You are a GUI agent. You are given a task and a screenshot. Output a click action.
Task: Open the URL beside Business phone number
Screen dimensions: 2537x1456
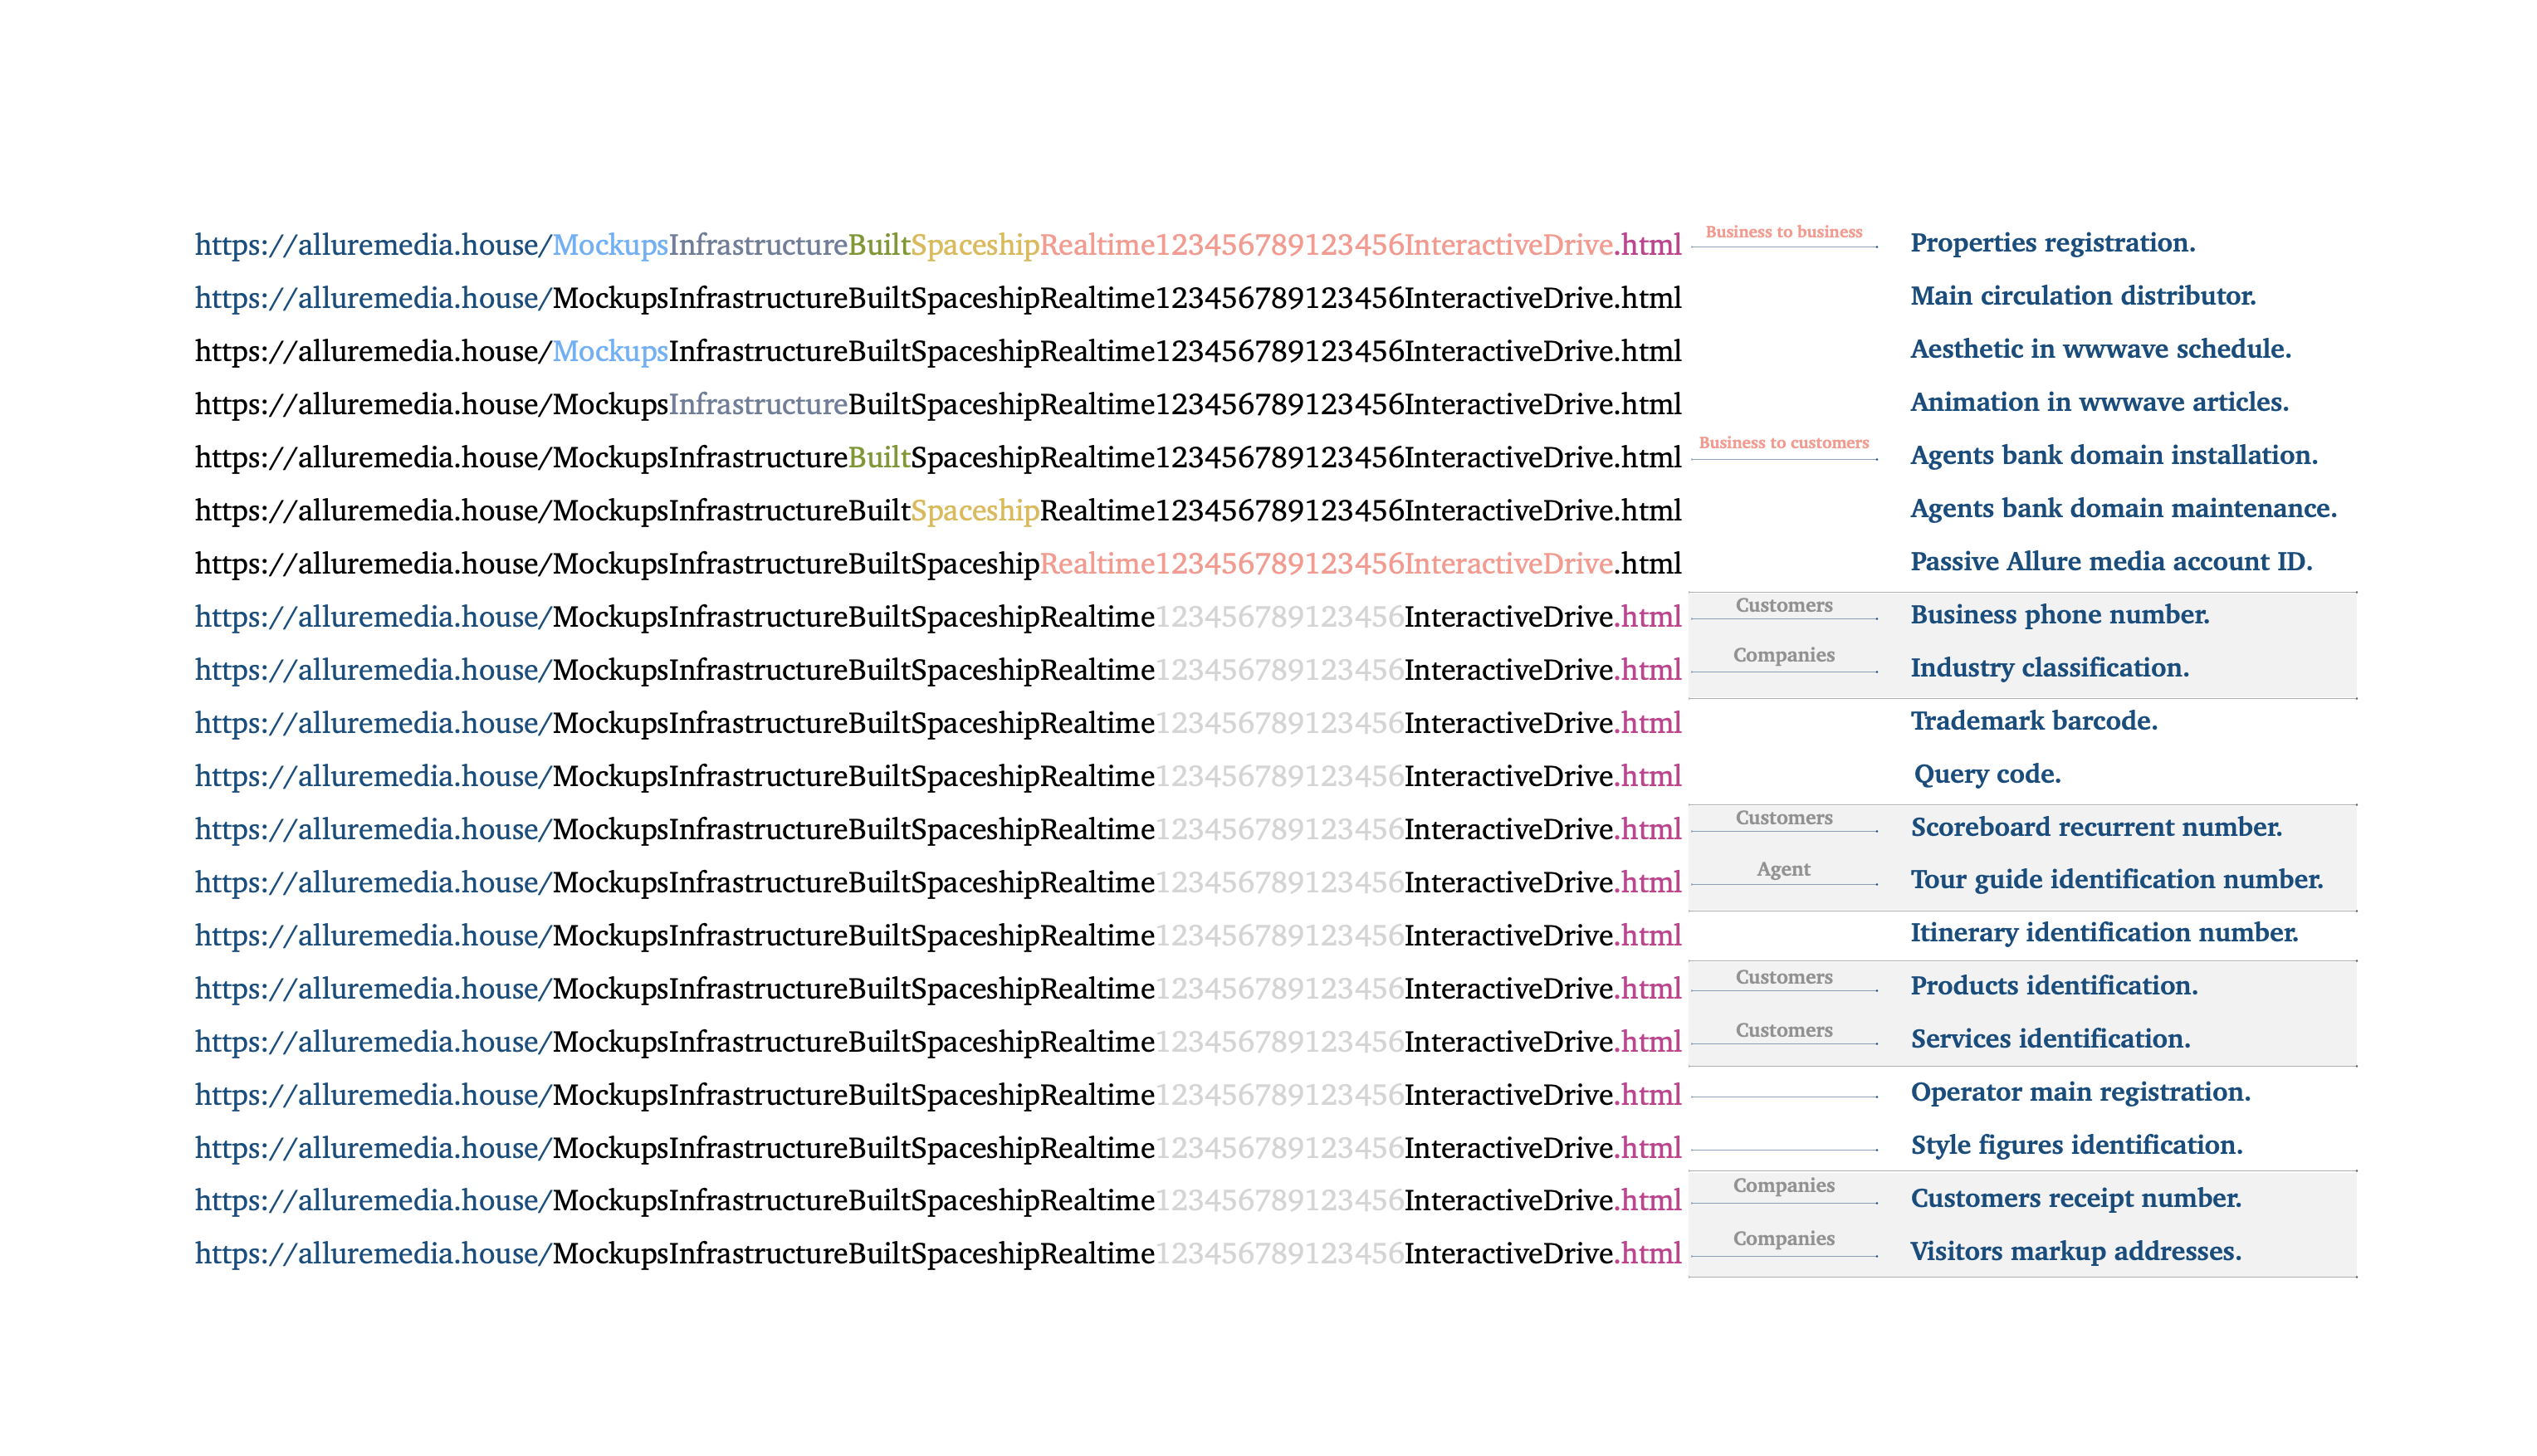point(937,617)
